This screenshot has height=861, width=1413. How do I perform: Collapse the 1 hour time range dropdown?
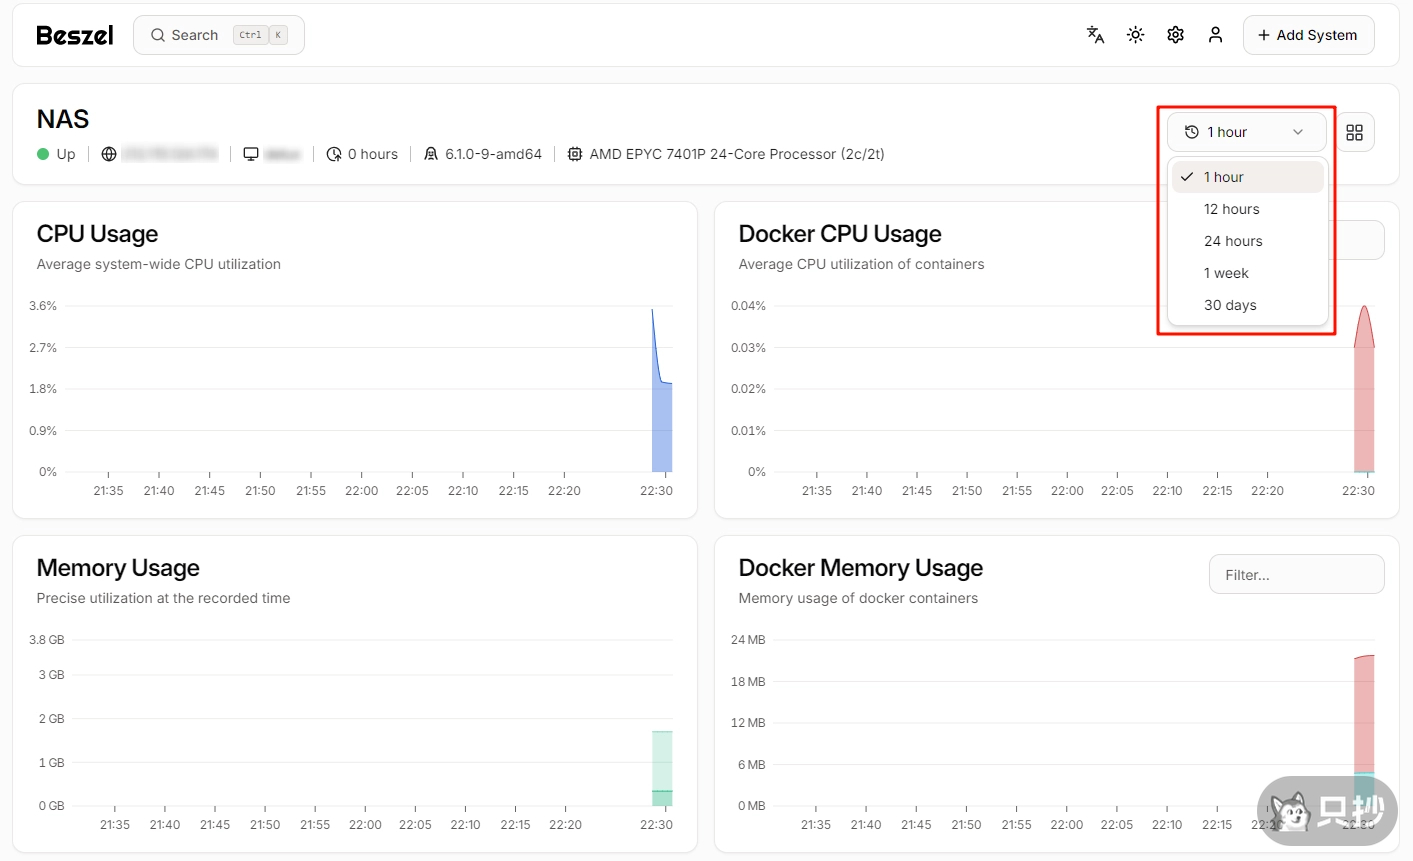tap(1246, 132)
